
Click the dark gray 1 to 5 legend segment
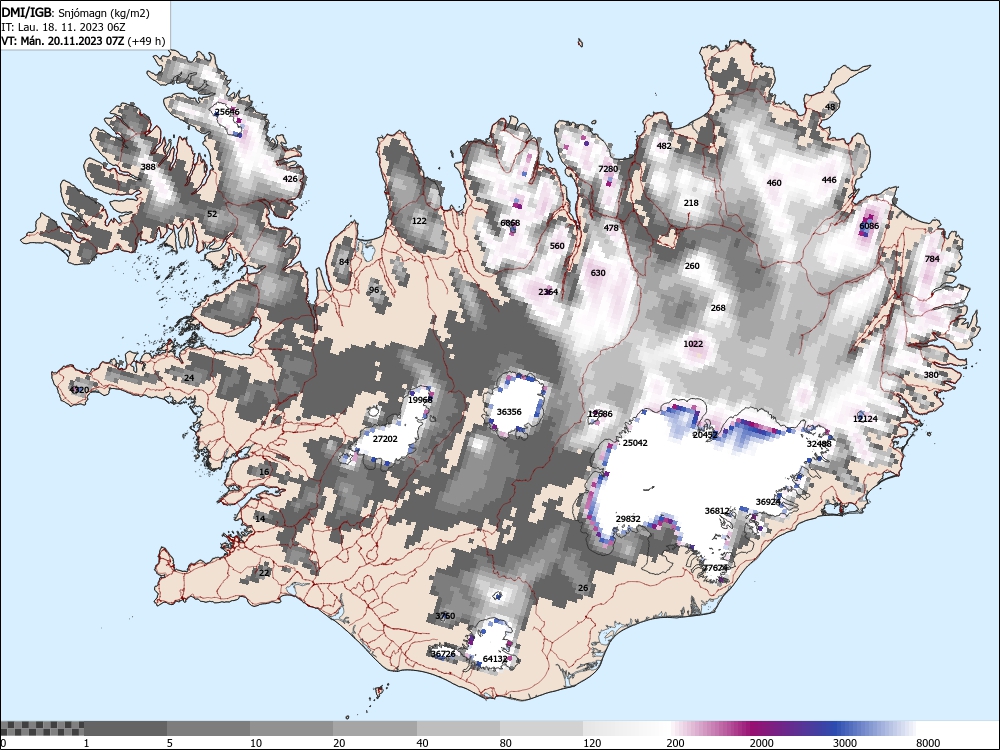[x=126, y=728]
